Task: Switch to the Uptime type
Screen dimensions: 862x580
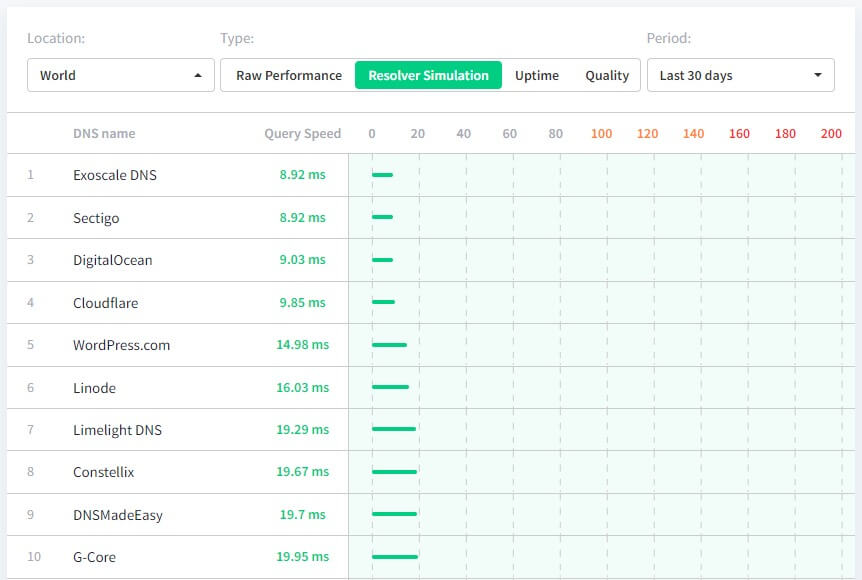Action: pos(537,75)
